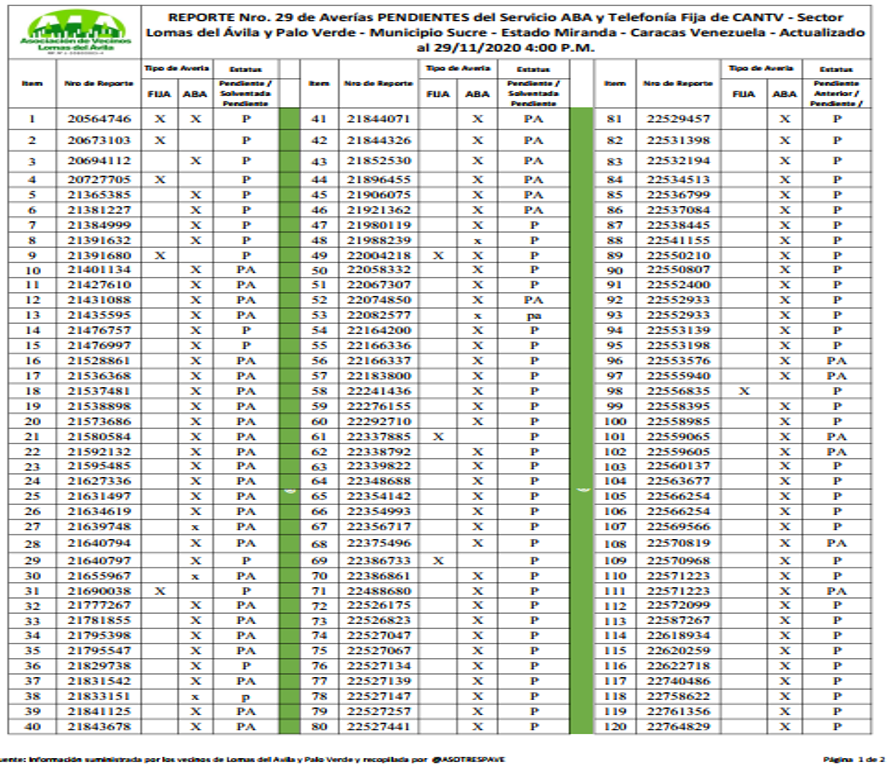Viewport: 894px width, 767px height.
Task: Click report number 22166337
Action: (x=379, y=360)
